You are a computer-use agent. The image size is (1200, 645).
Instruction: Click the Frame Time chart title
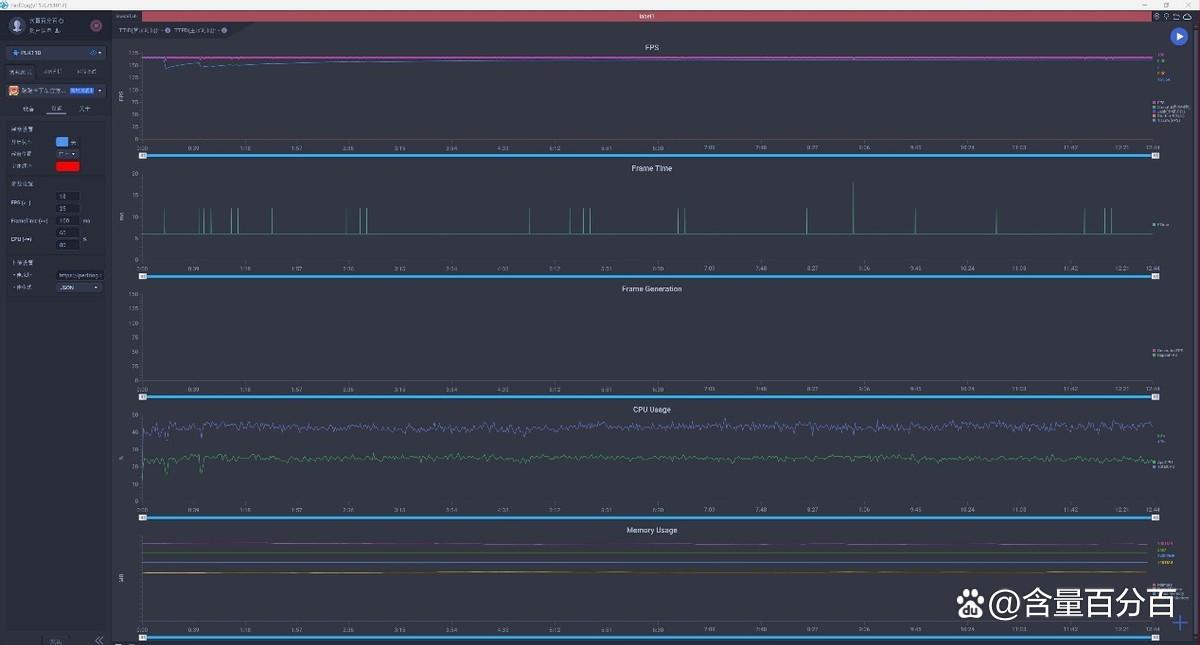(652, 168)
